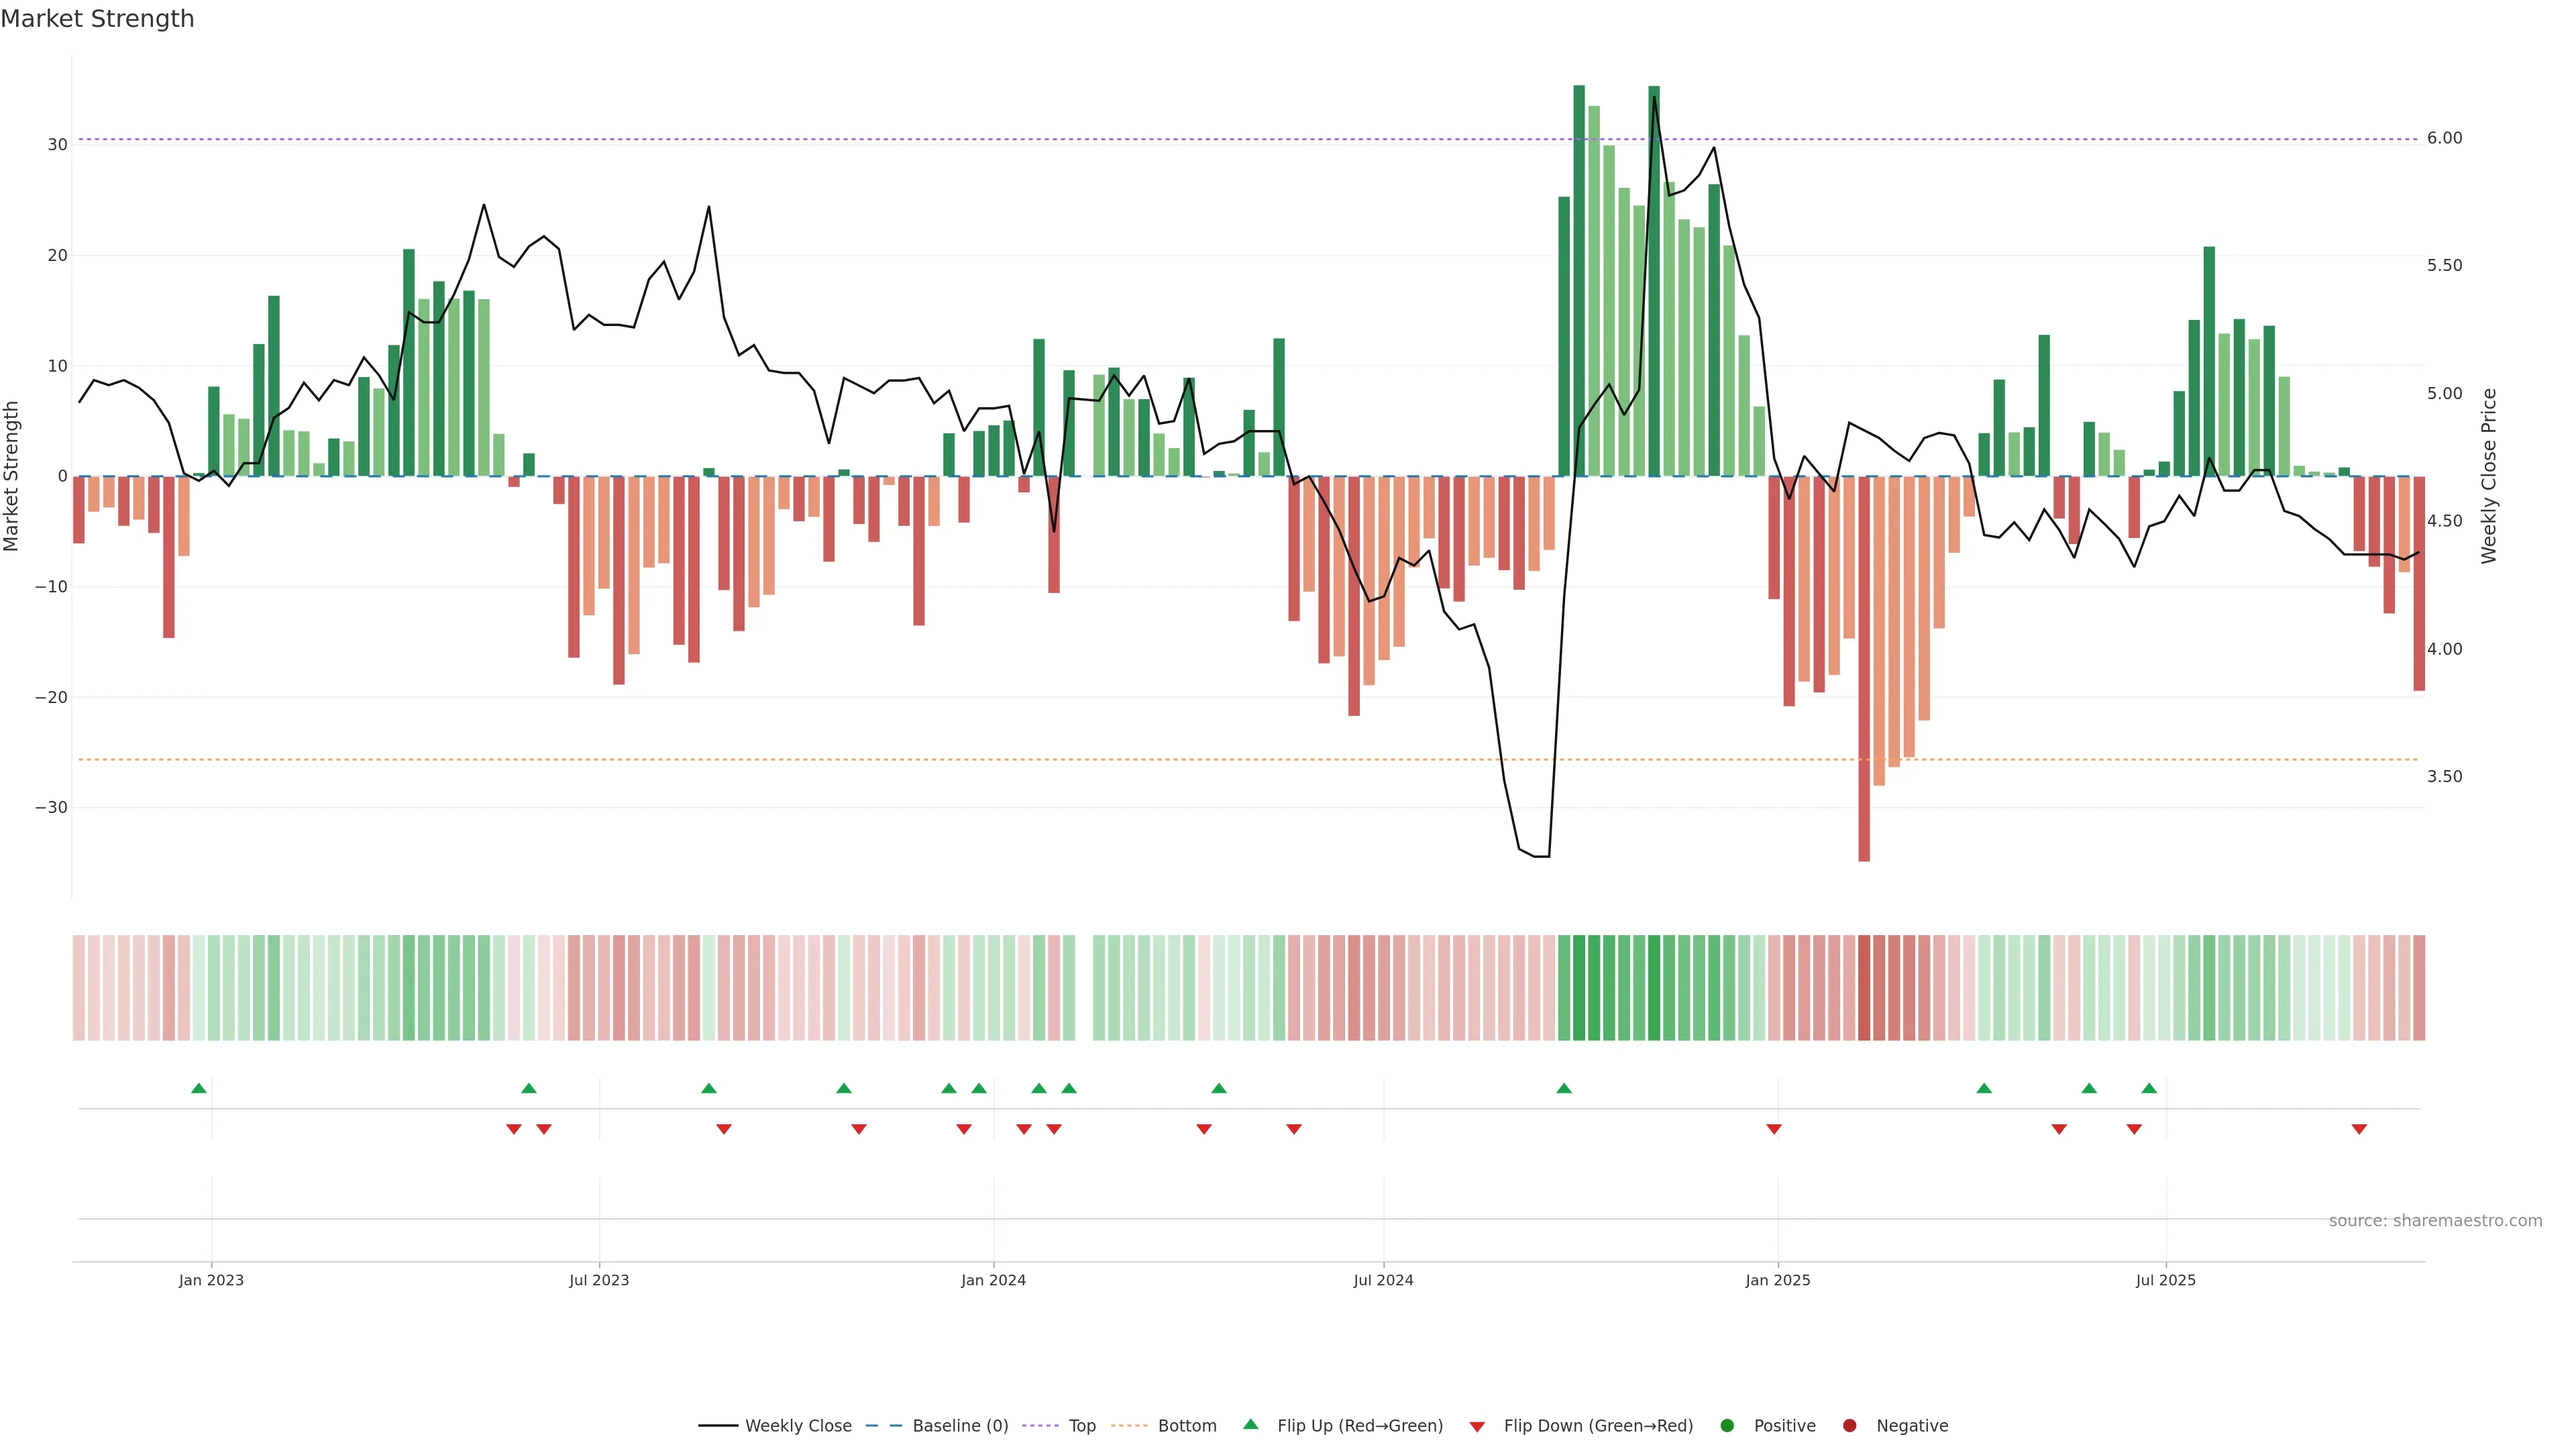Click the first green flip-up marker near Jan 2023
Screen dimensions: 2576x1449
(x=199, y=1088)
